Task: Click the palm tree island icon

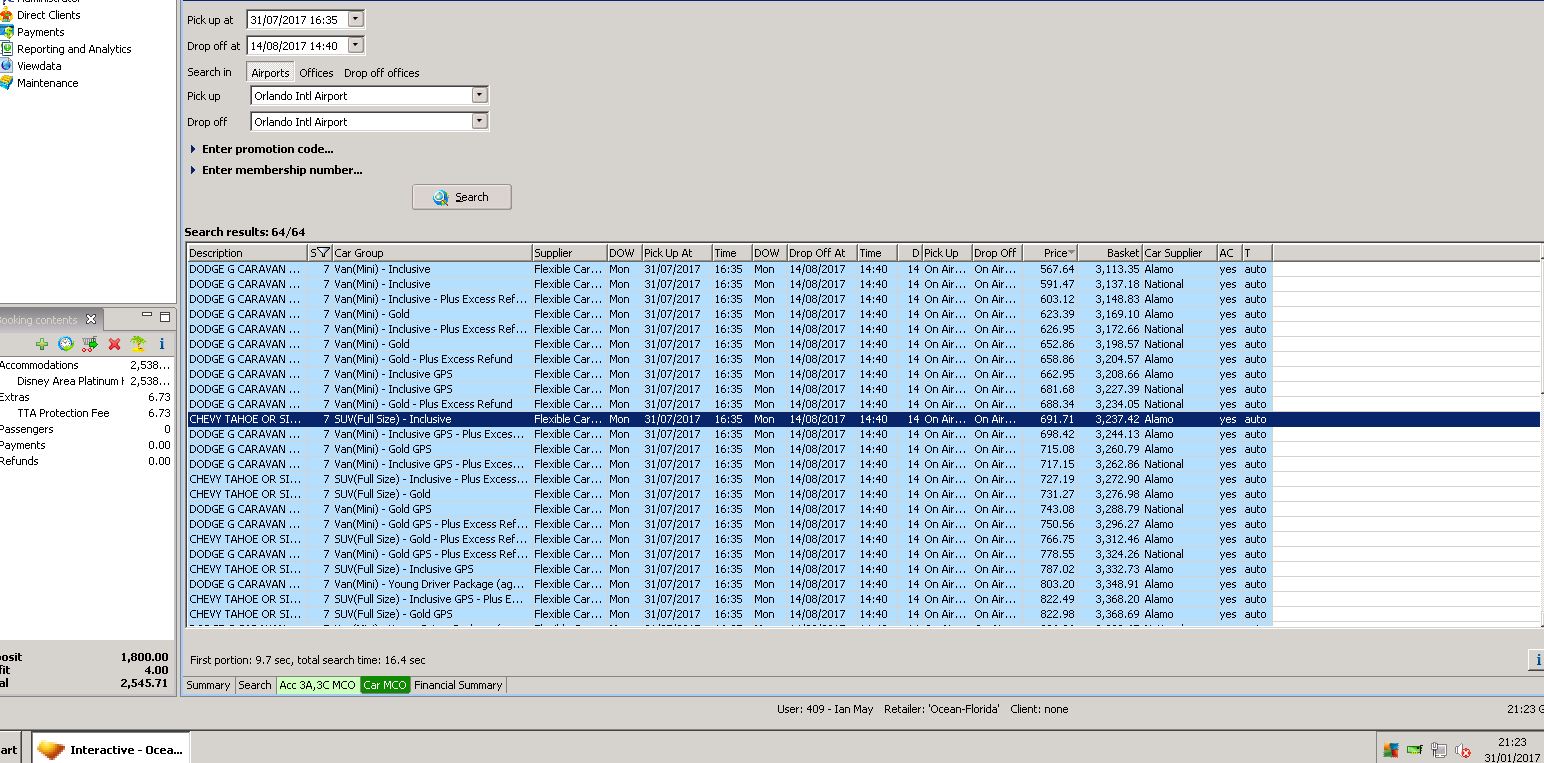Action: [x=138, y=344]
